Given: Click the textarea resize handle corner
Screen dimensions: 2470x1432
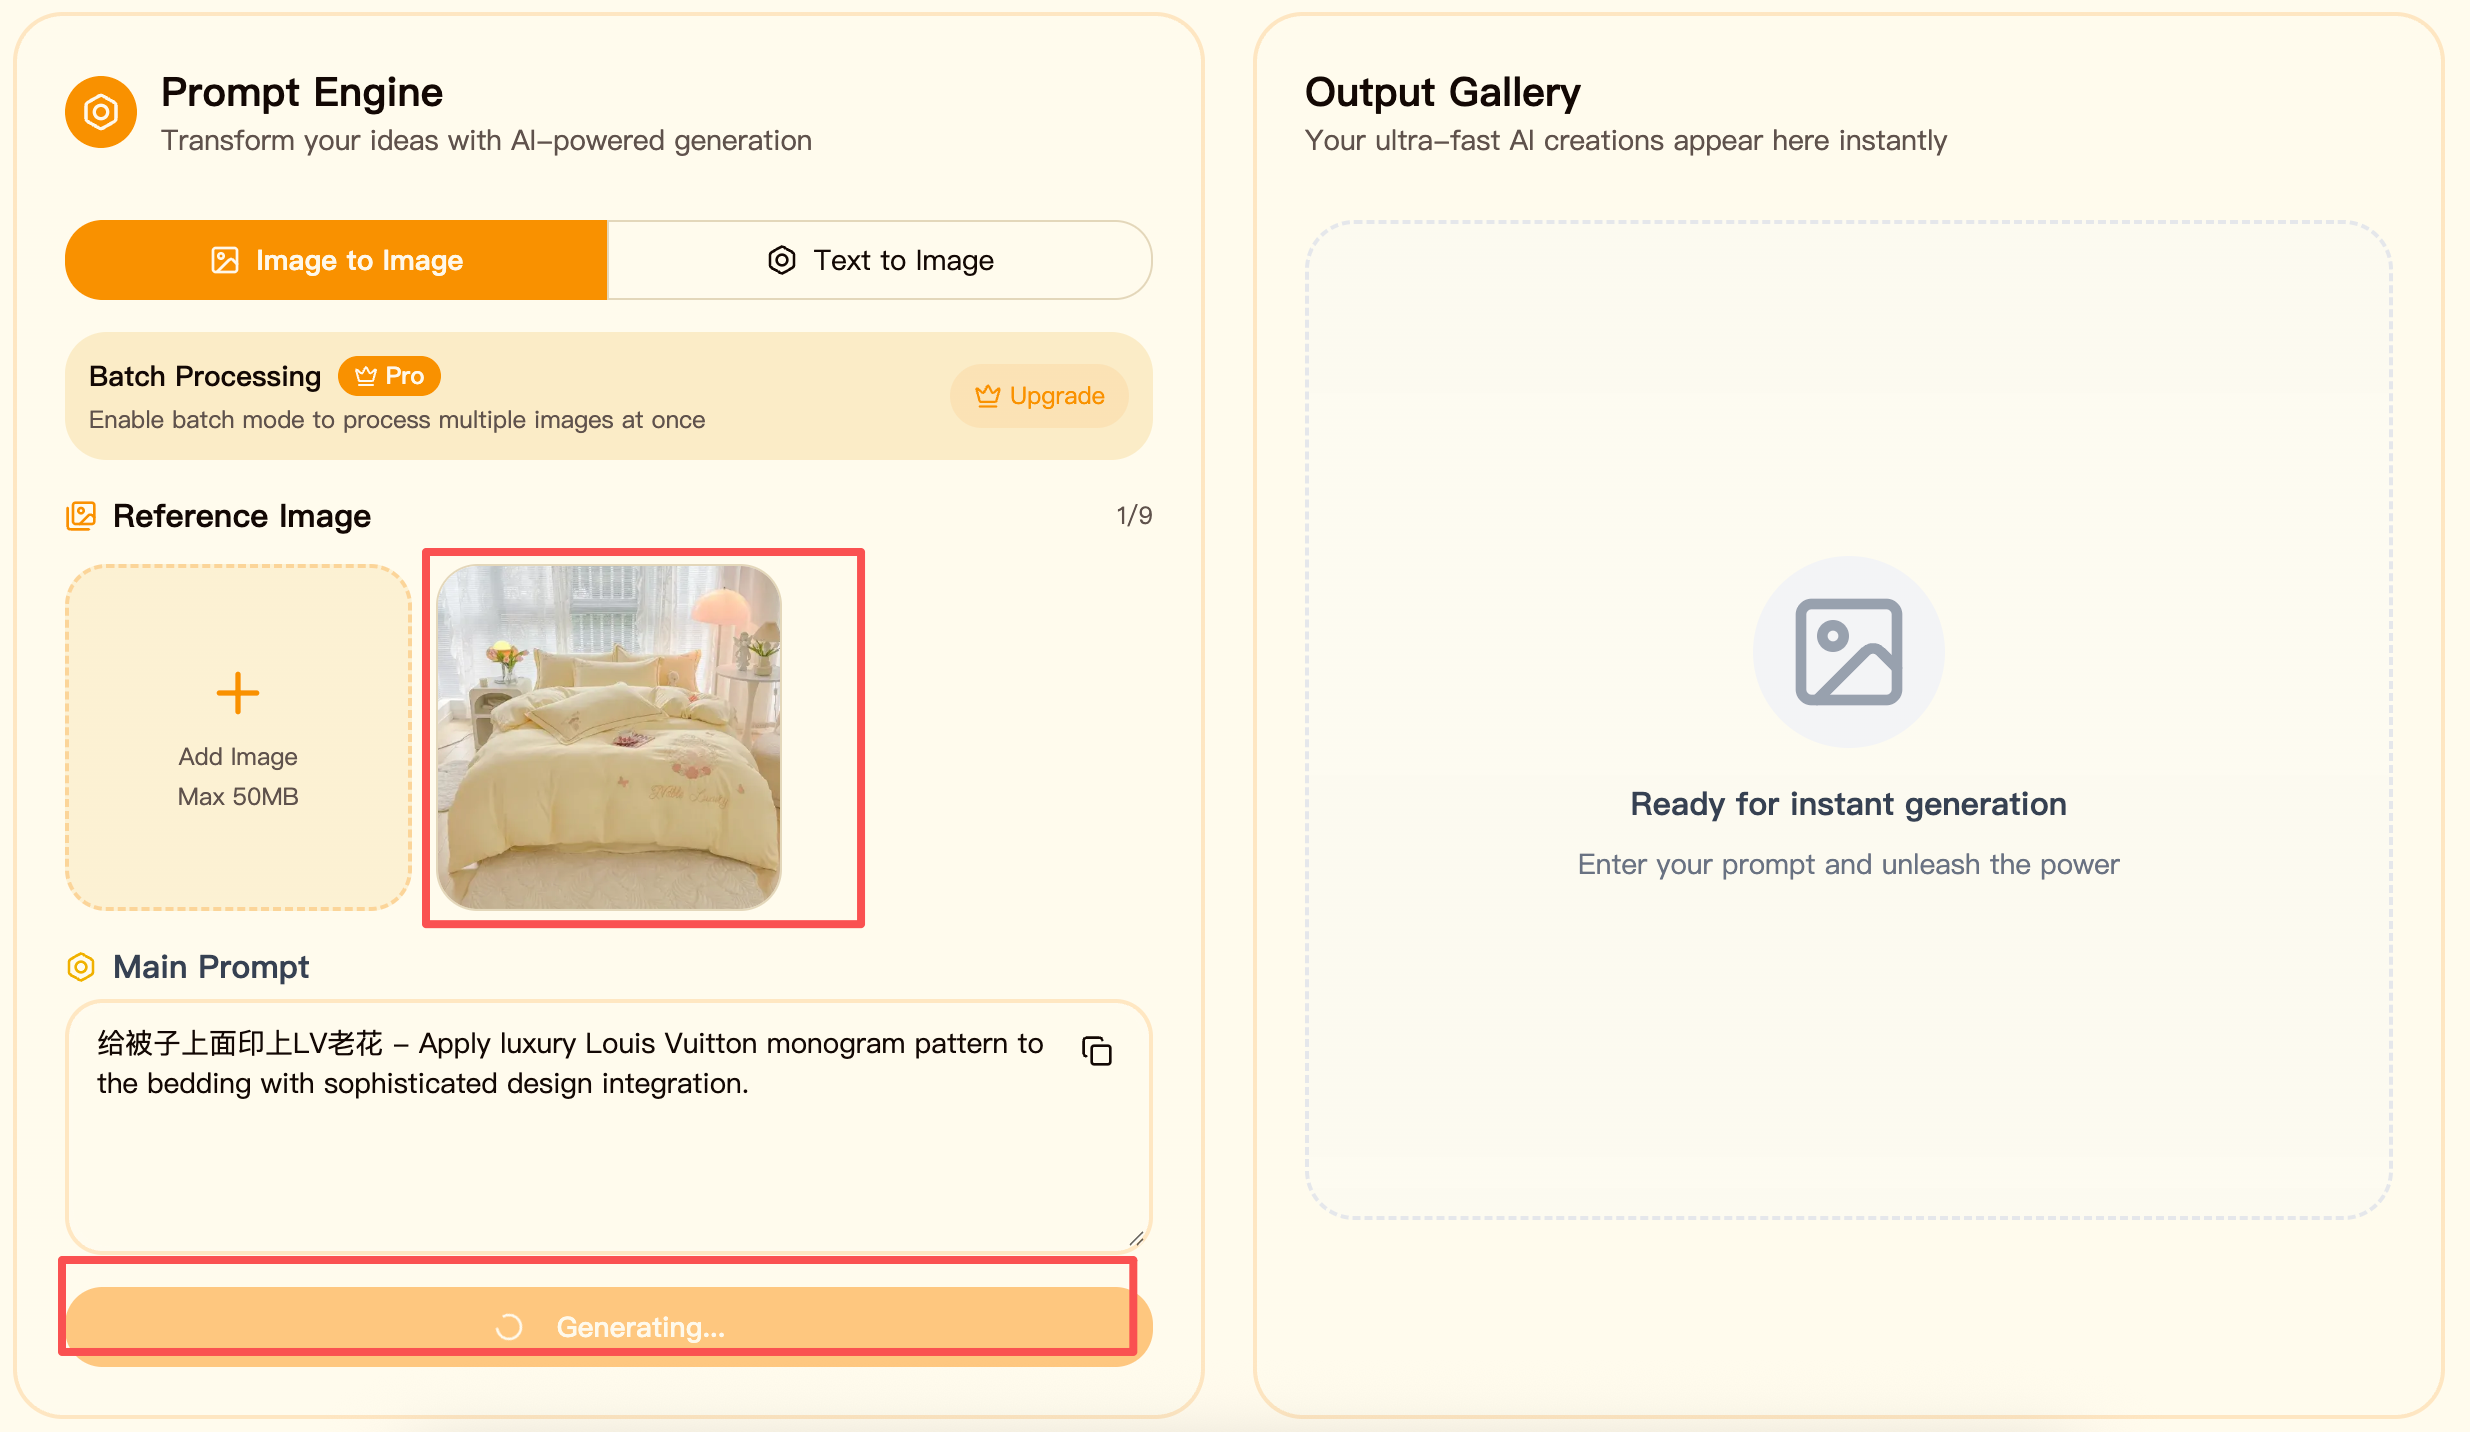Looking at the screenshot, I should [x=1136, y=1239].
